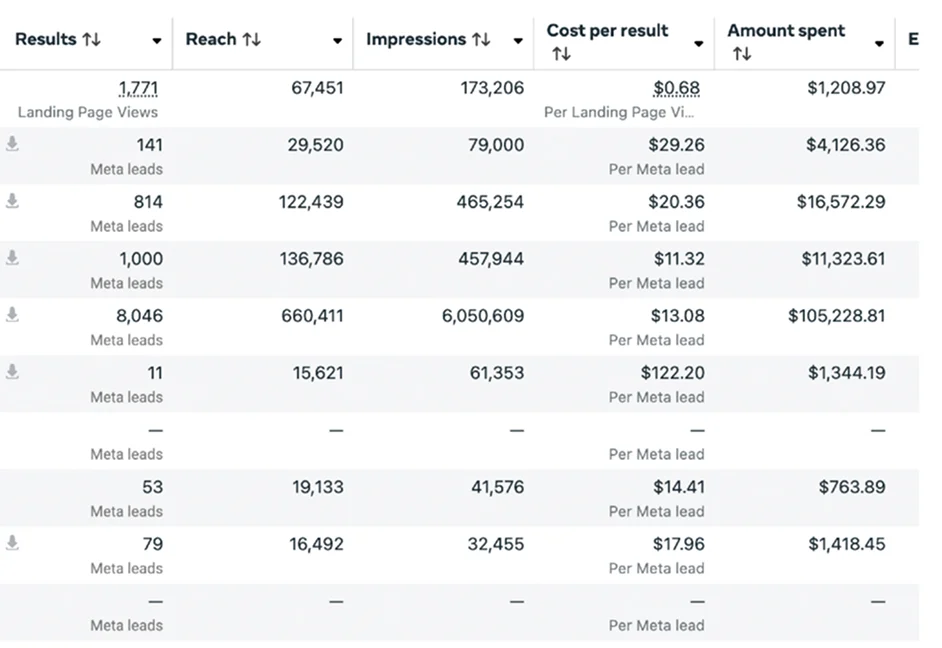Click the export icon beside 11 Meta leads

click(12, 372)
